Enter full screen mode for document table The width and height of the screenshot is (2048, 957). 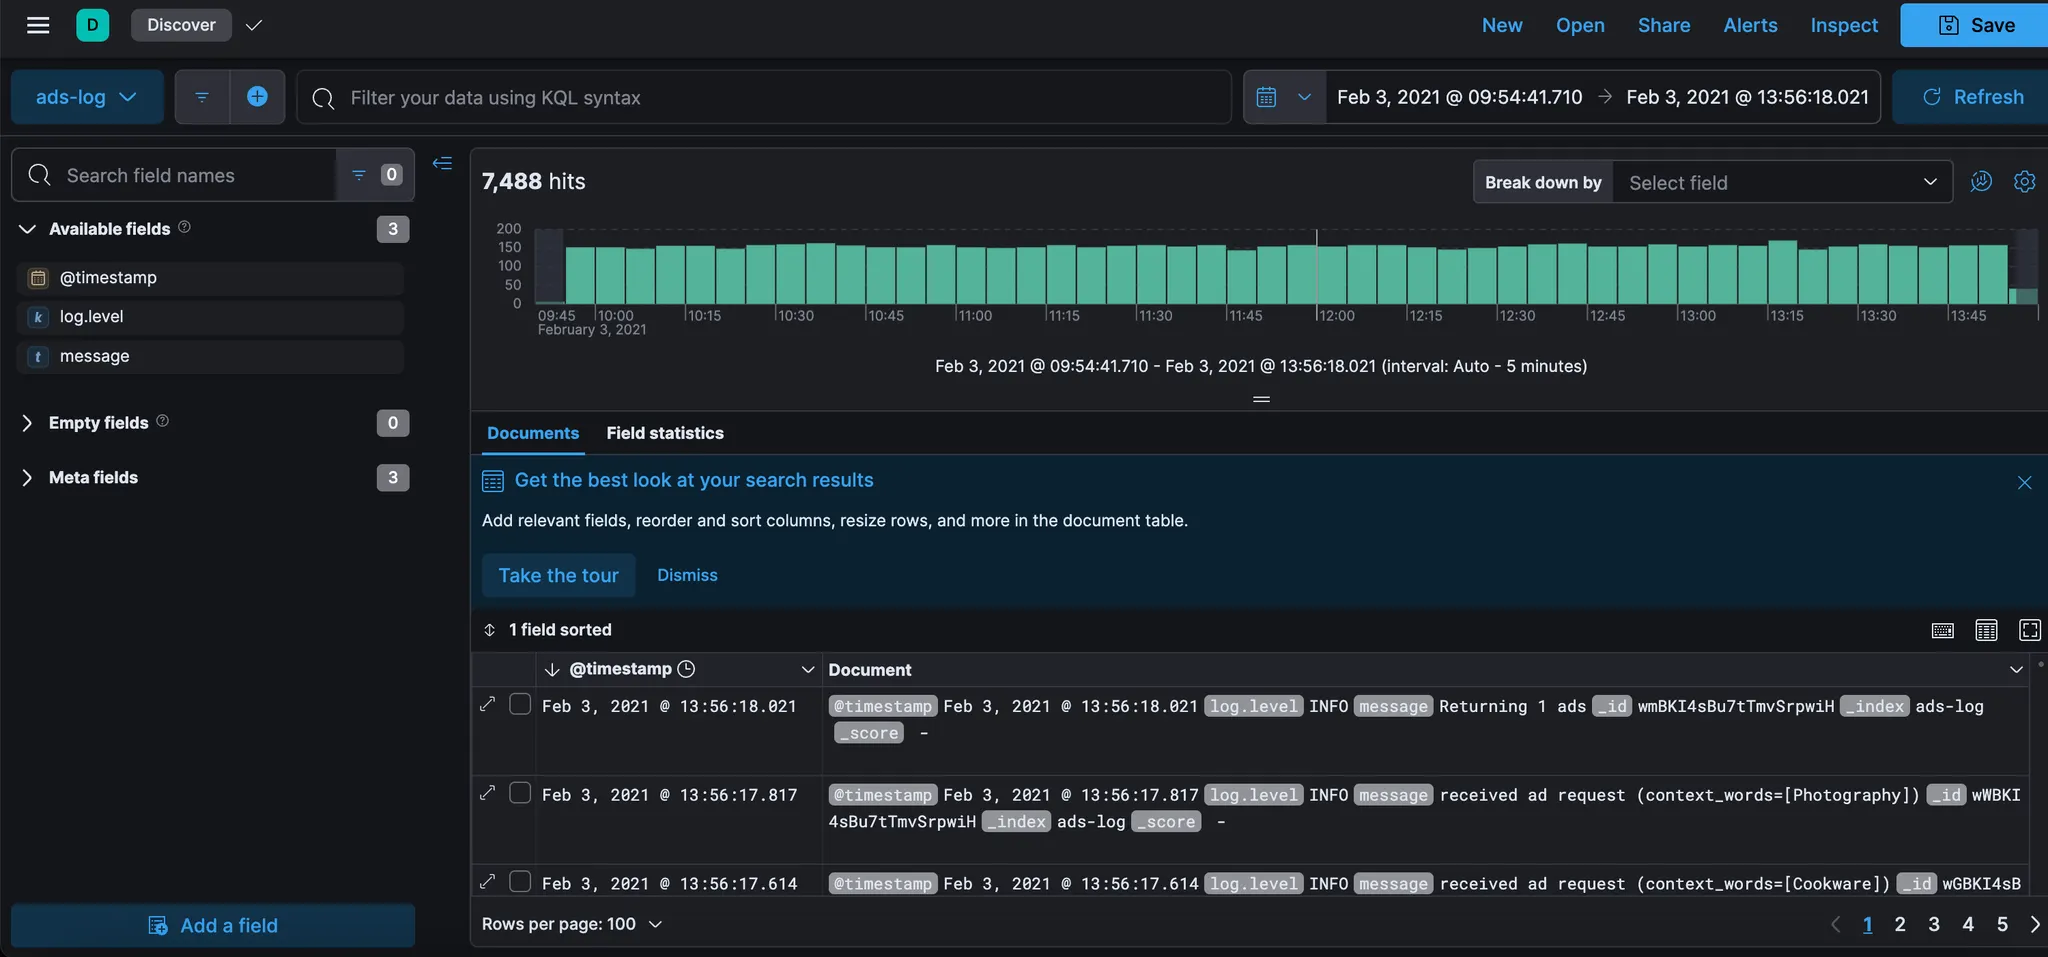point(2029,630)
